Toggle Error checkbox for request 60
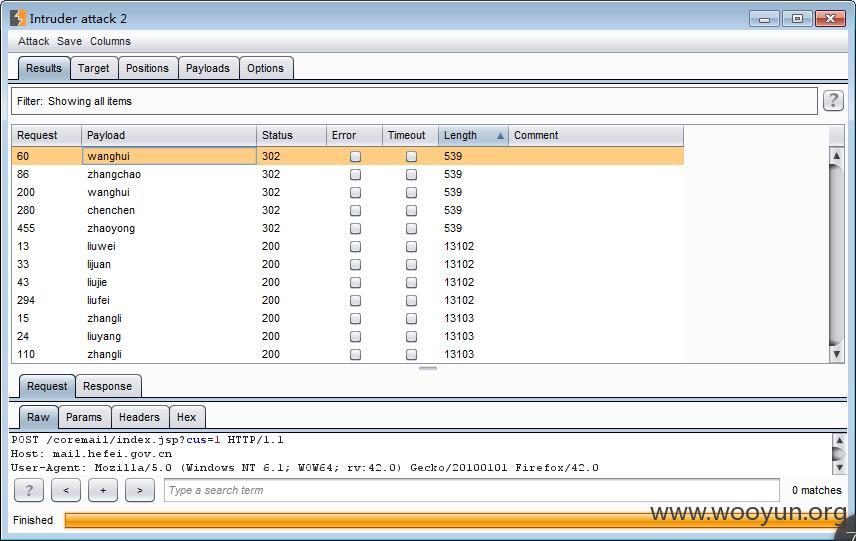 tap(355, 157)
